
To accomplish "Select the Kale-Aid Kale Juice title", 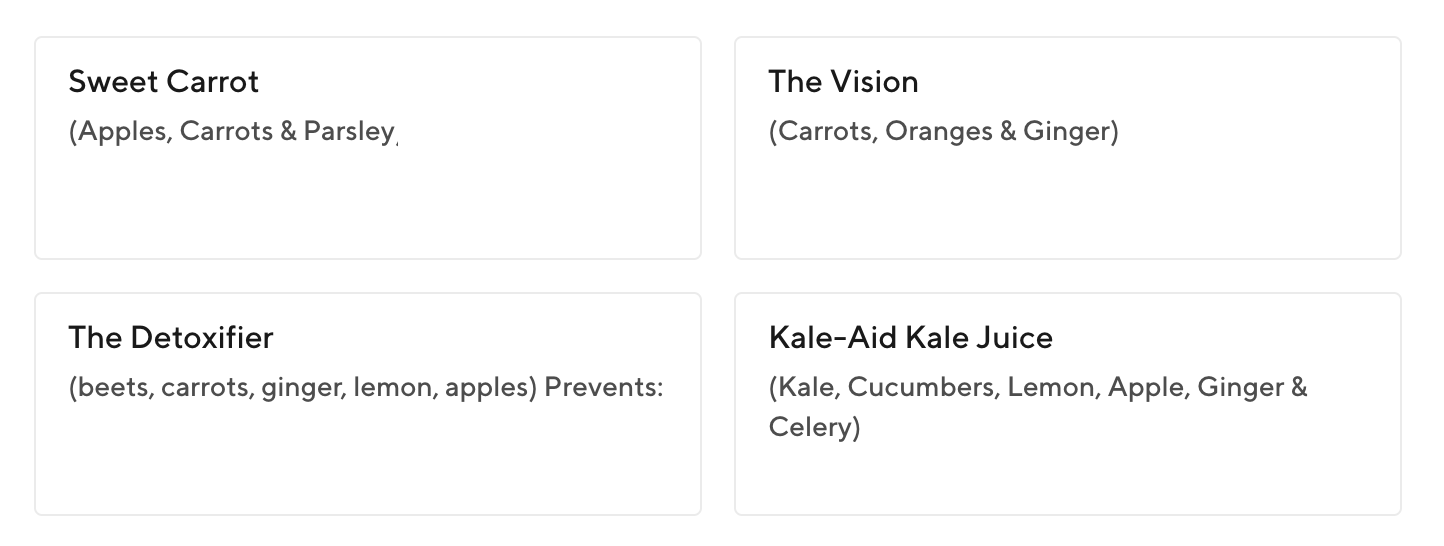I will [910, 338].
